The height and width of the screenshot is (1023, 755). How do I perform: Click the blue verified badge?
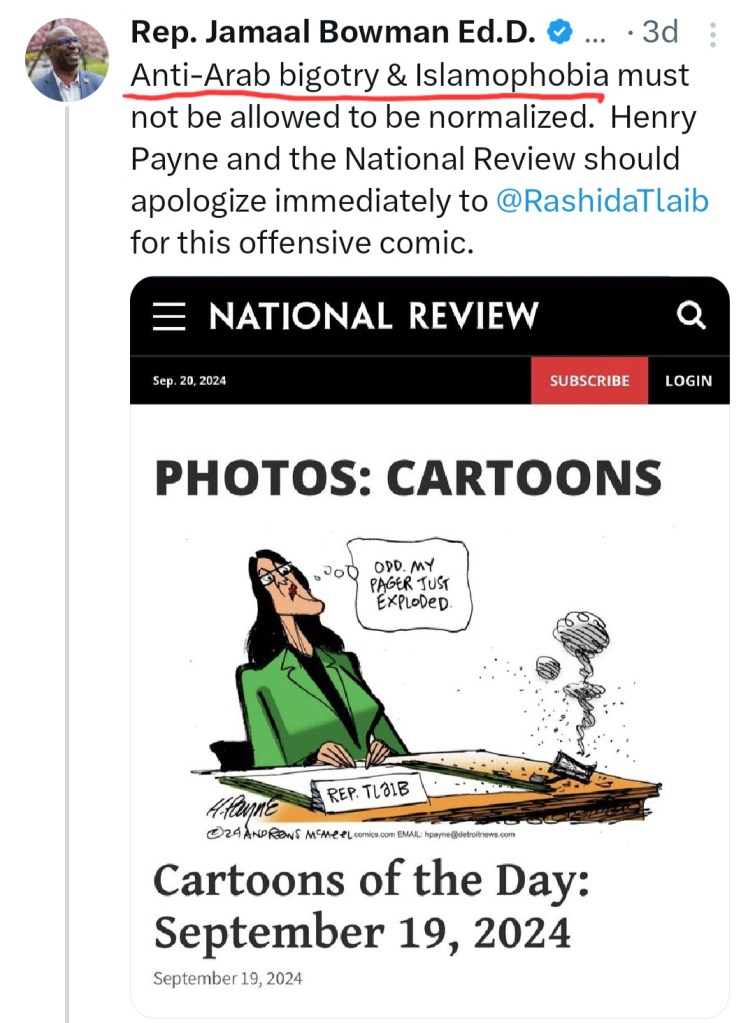pyautogui.click(x=561, y=33)
